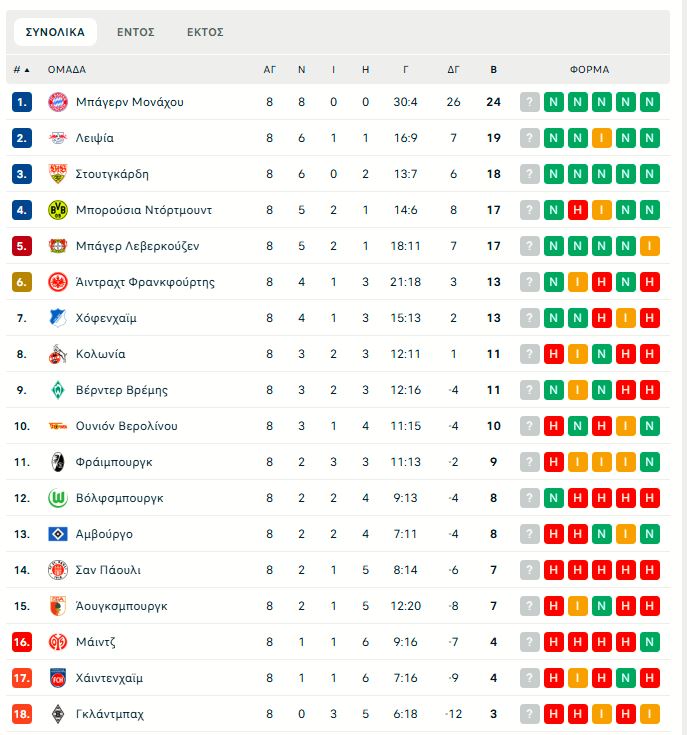The image size is (687, 735).
Task: Click the Eintracht Frankfurt club logo
Action: 57,282
